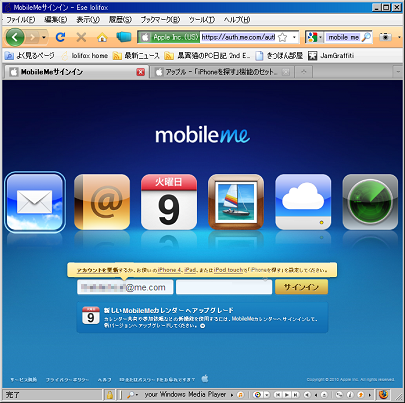Open the Find My iPhone radar icon
The width and height of the screenshot is (405, 403).
[x=370, y=202]
